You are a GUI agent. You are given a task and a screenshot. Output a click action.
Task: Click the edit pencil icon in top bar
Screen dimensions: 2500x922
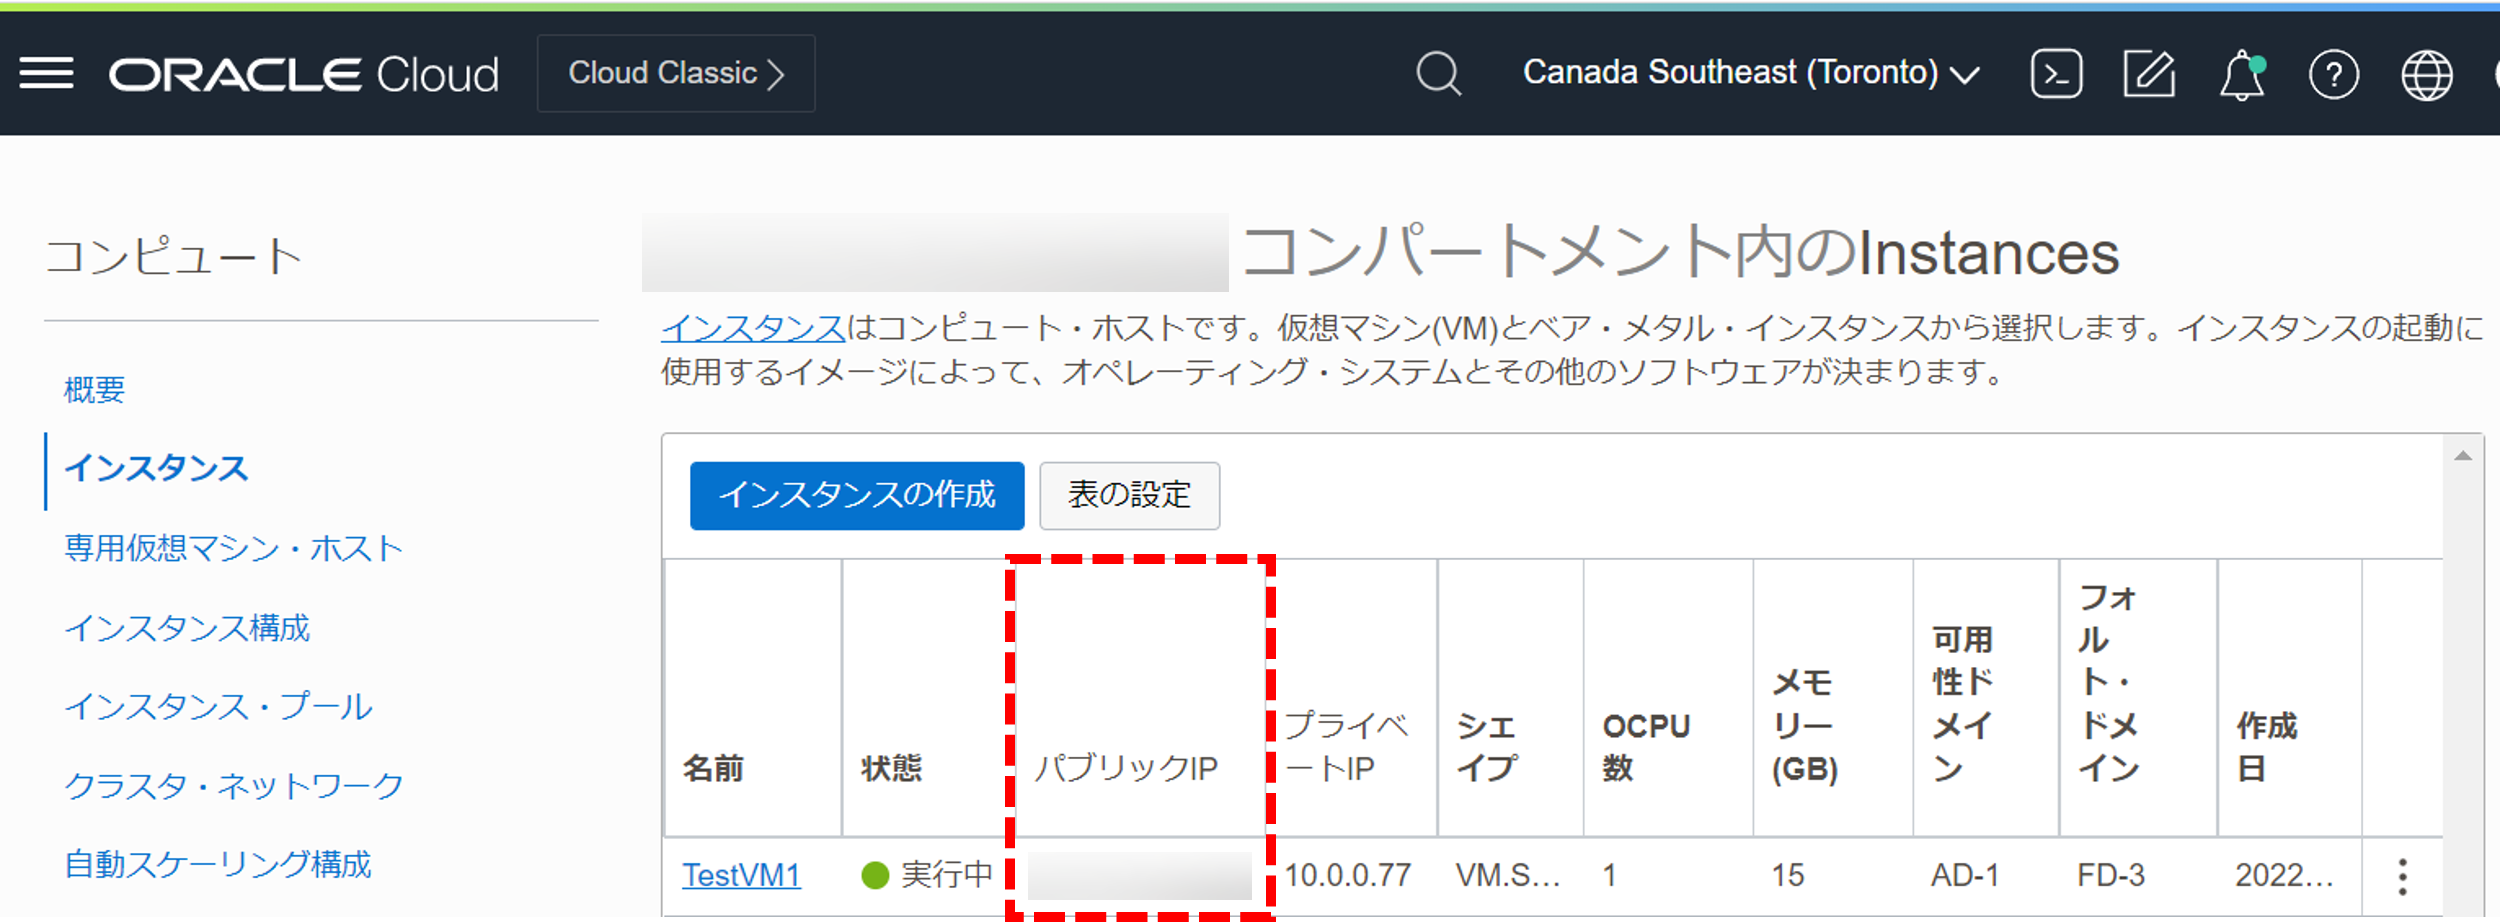coord(2148,73)
